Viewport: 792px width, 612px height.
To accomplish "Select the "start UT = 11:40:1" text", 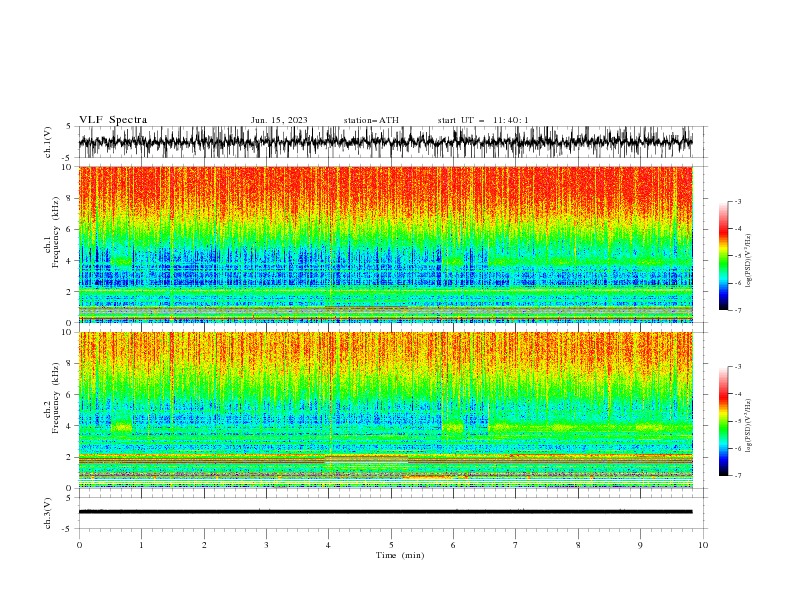I will pos(483,120).
